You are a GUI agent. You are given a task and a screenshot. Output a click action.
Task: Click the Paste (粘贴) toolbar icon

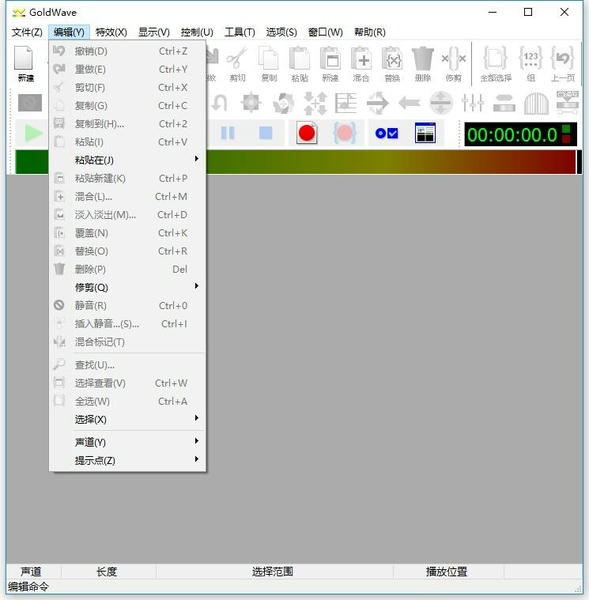pos(299,64)
